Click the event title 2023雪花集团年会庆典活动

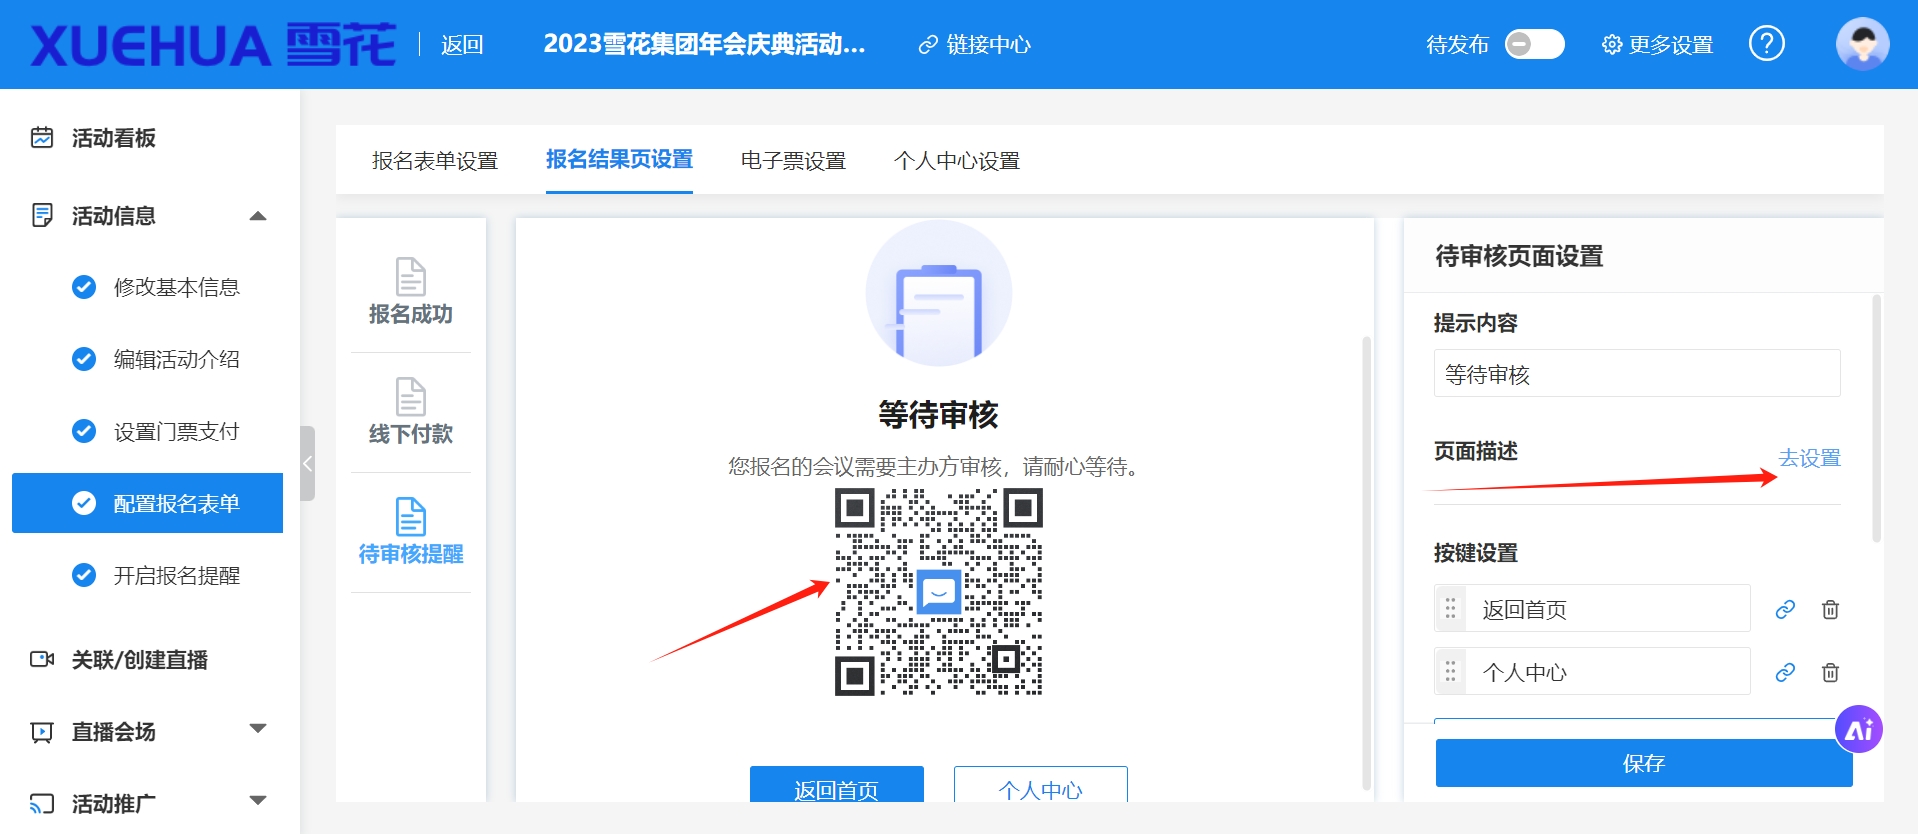[x=704, y=45]
